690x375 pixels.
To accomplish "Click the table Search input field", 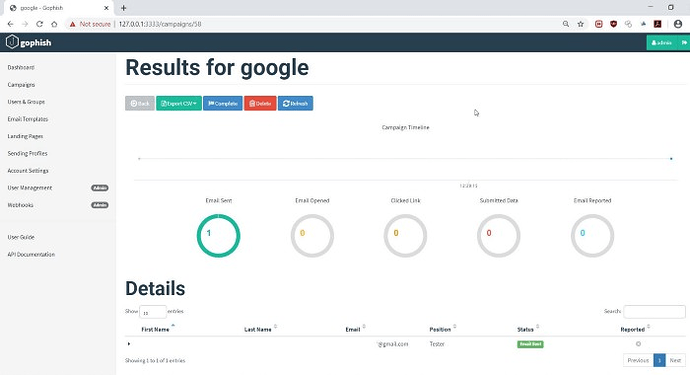I will point(654,312).
